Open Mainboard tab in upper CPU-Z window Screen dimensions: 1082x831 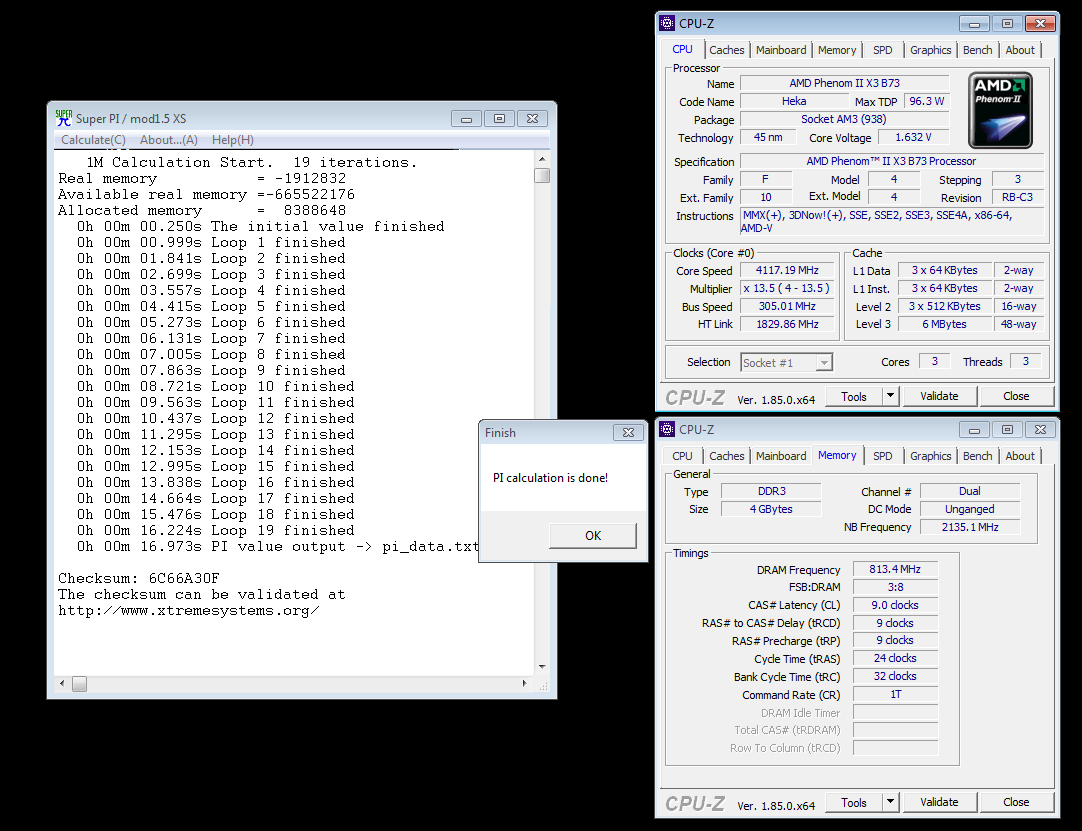coord(781,50)
